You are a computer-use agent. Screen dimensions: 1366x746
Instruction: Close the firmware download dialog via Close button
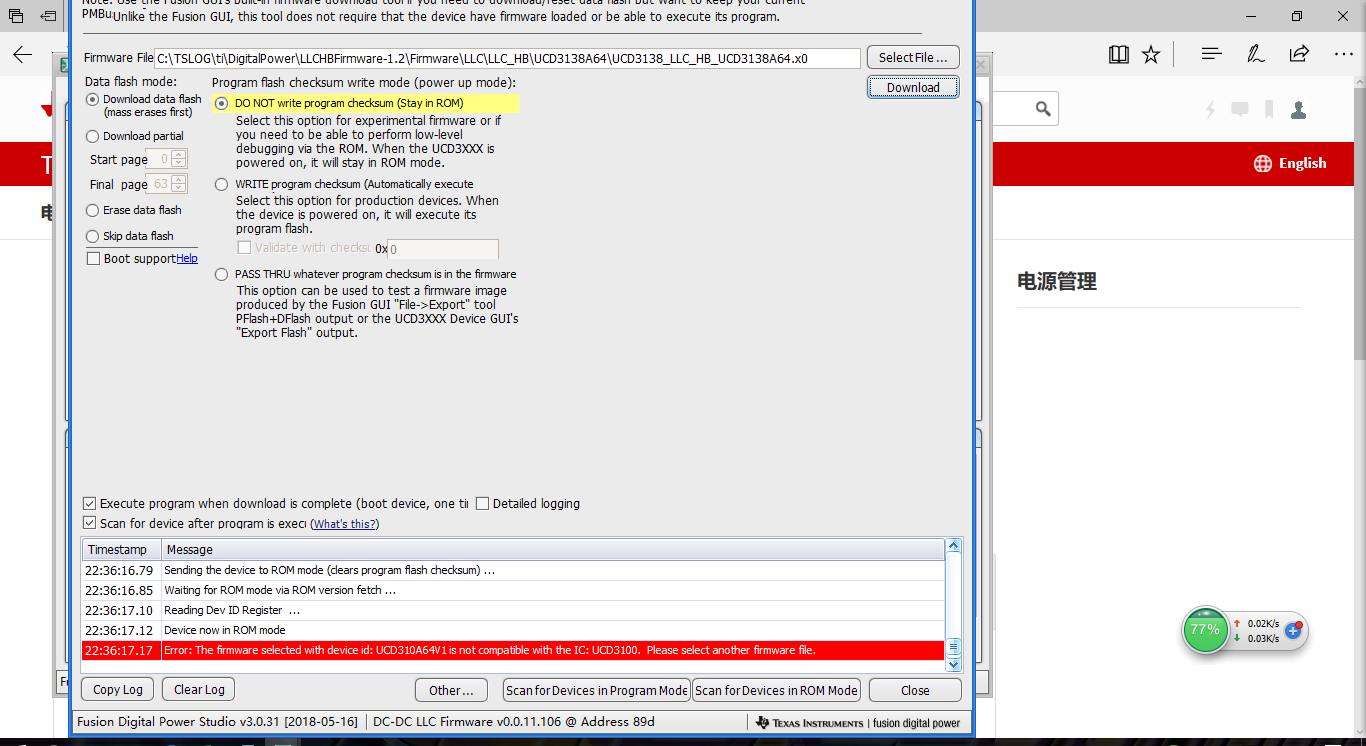pyautogui.click(x=915, y=690)
